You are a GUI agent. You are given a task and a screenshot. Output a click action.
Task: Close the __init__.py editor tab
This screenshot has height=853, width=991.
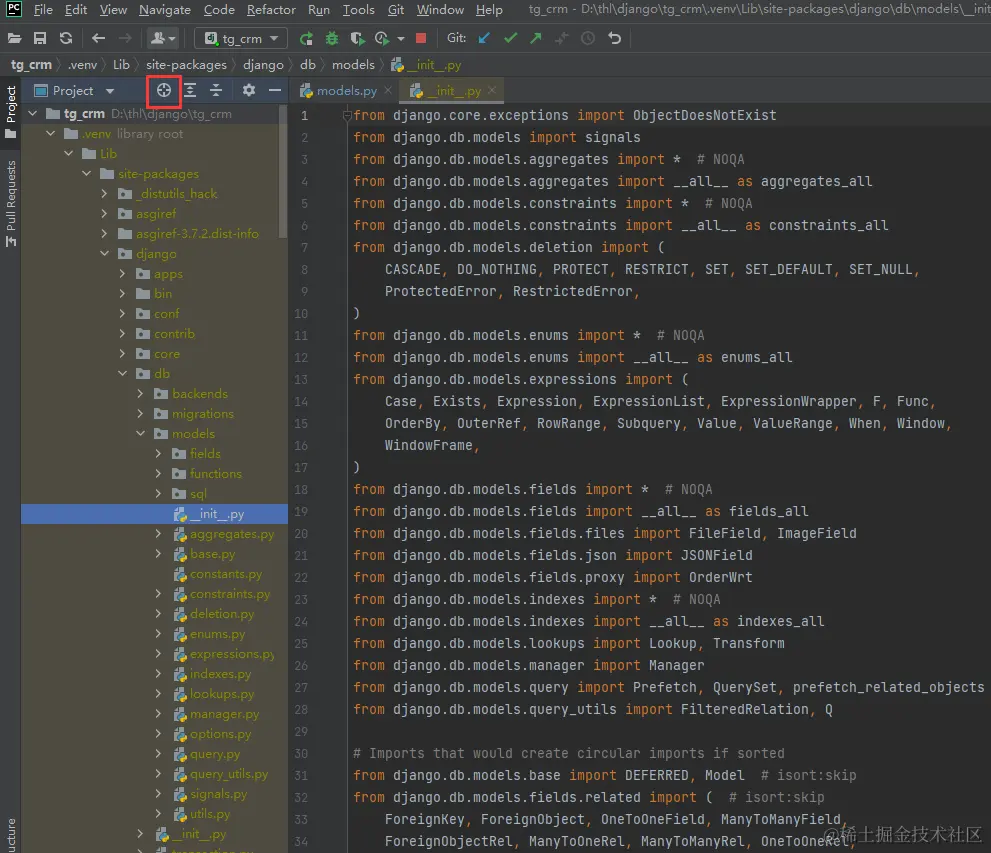tap(492, 91)
